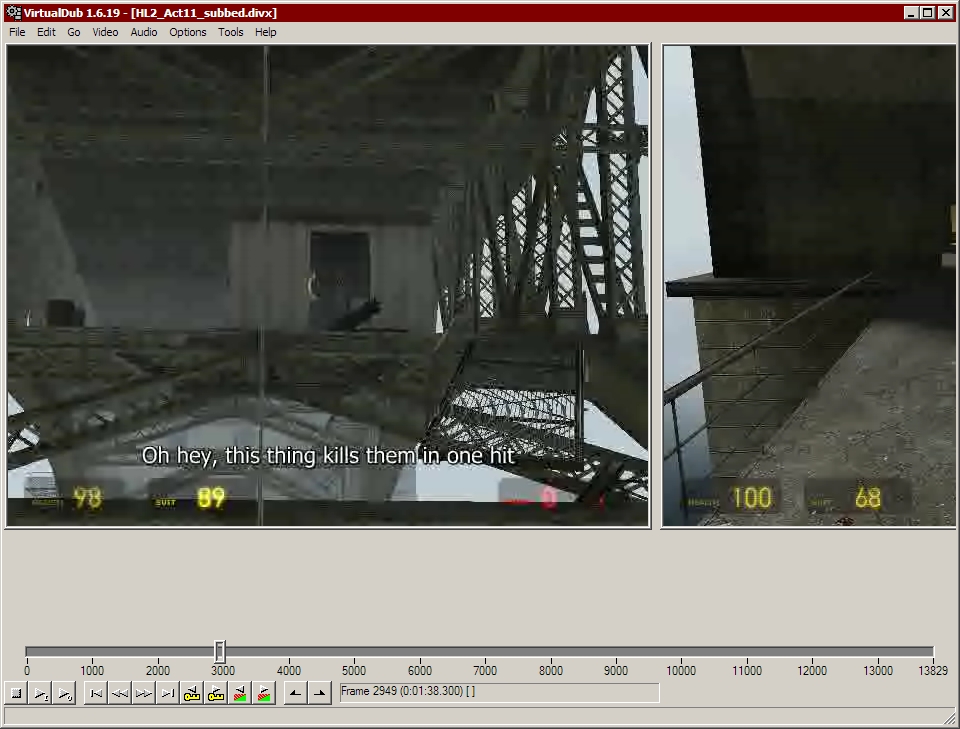Viewport: 960px width, 729px height.
Task: Go to the next keyframe
Action: [x=216, y=693]
